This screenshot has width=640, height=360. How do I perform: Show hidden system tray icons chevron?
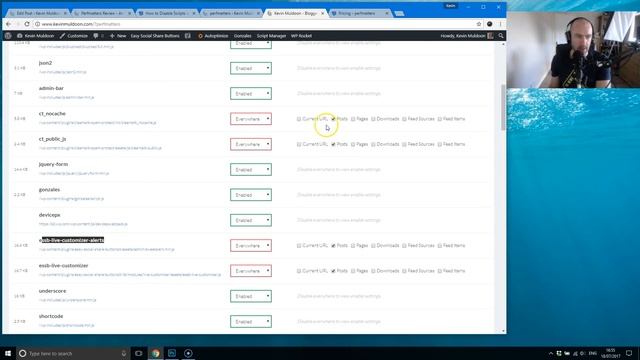551,353
